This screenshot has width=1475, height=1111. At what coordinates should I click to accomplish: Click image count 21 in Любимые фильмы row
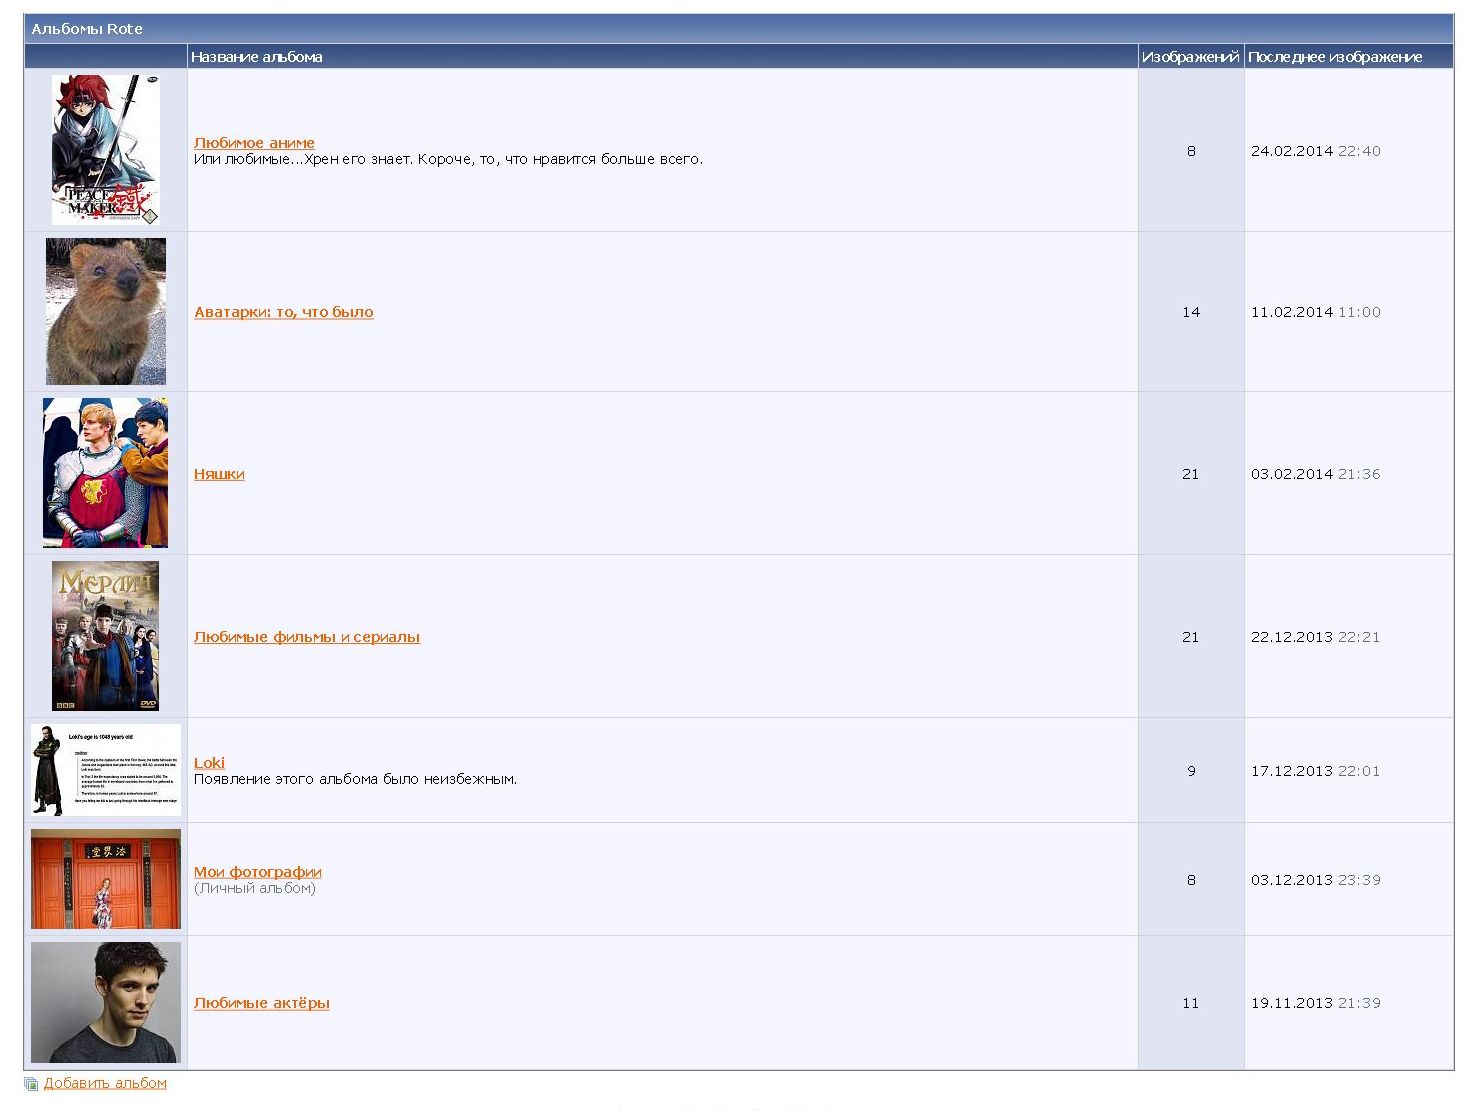(1191, 637)
